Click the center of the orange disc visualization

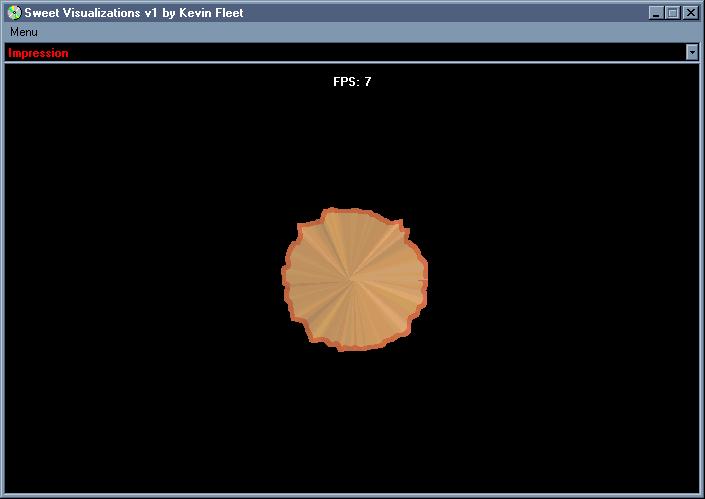pos(353,280)
